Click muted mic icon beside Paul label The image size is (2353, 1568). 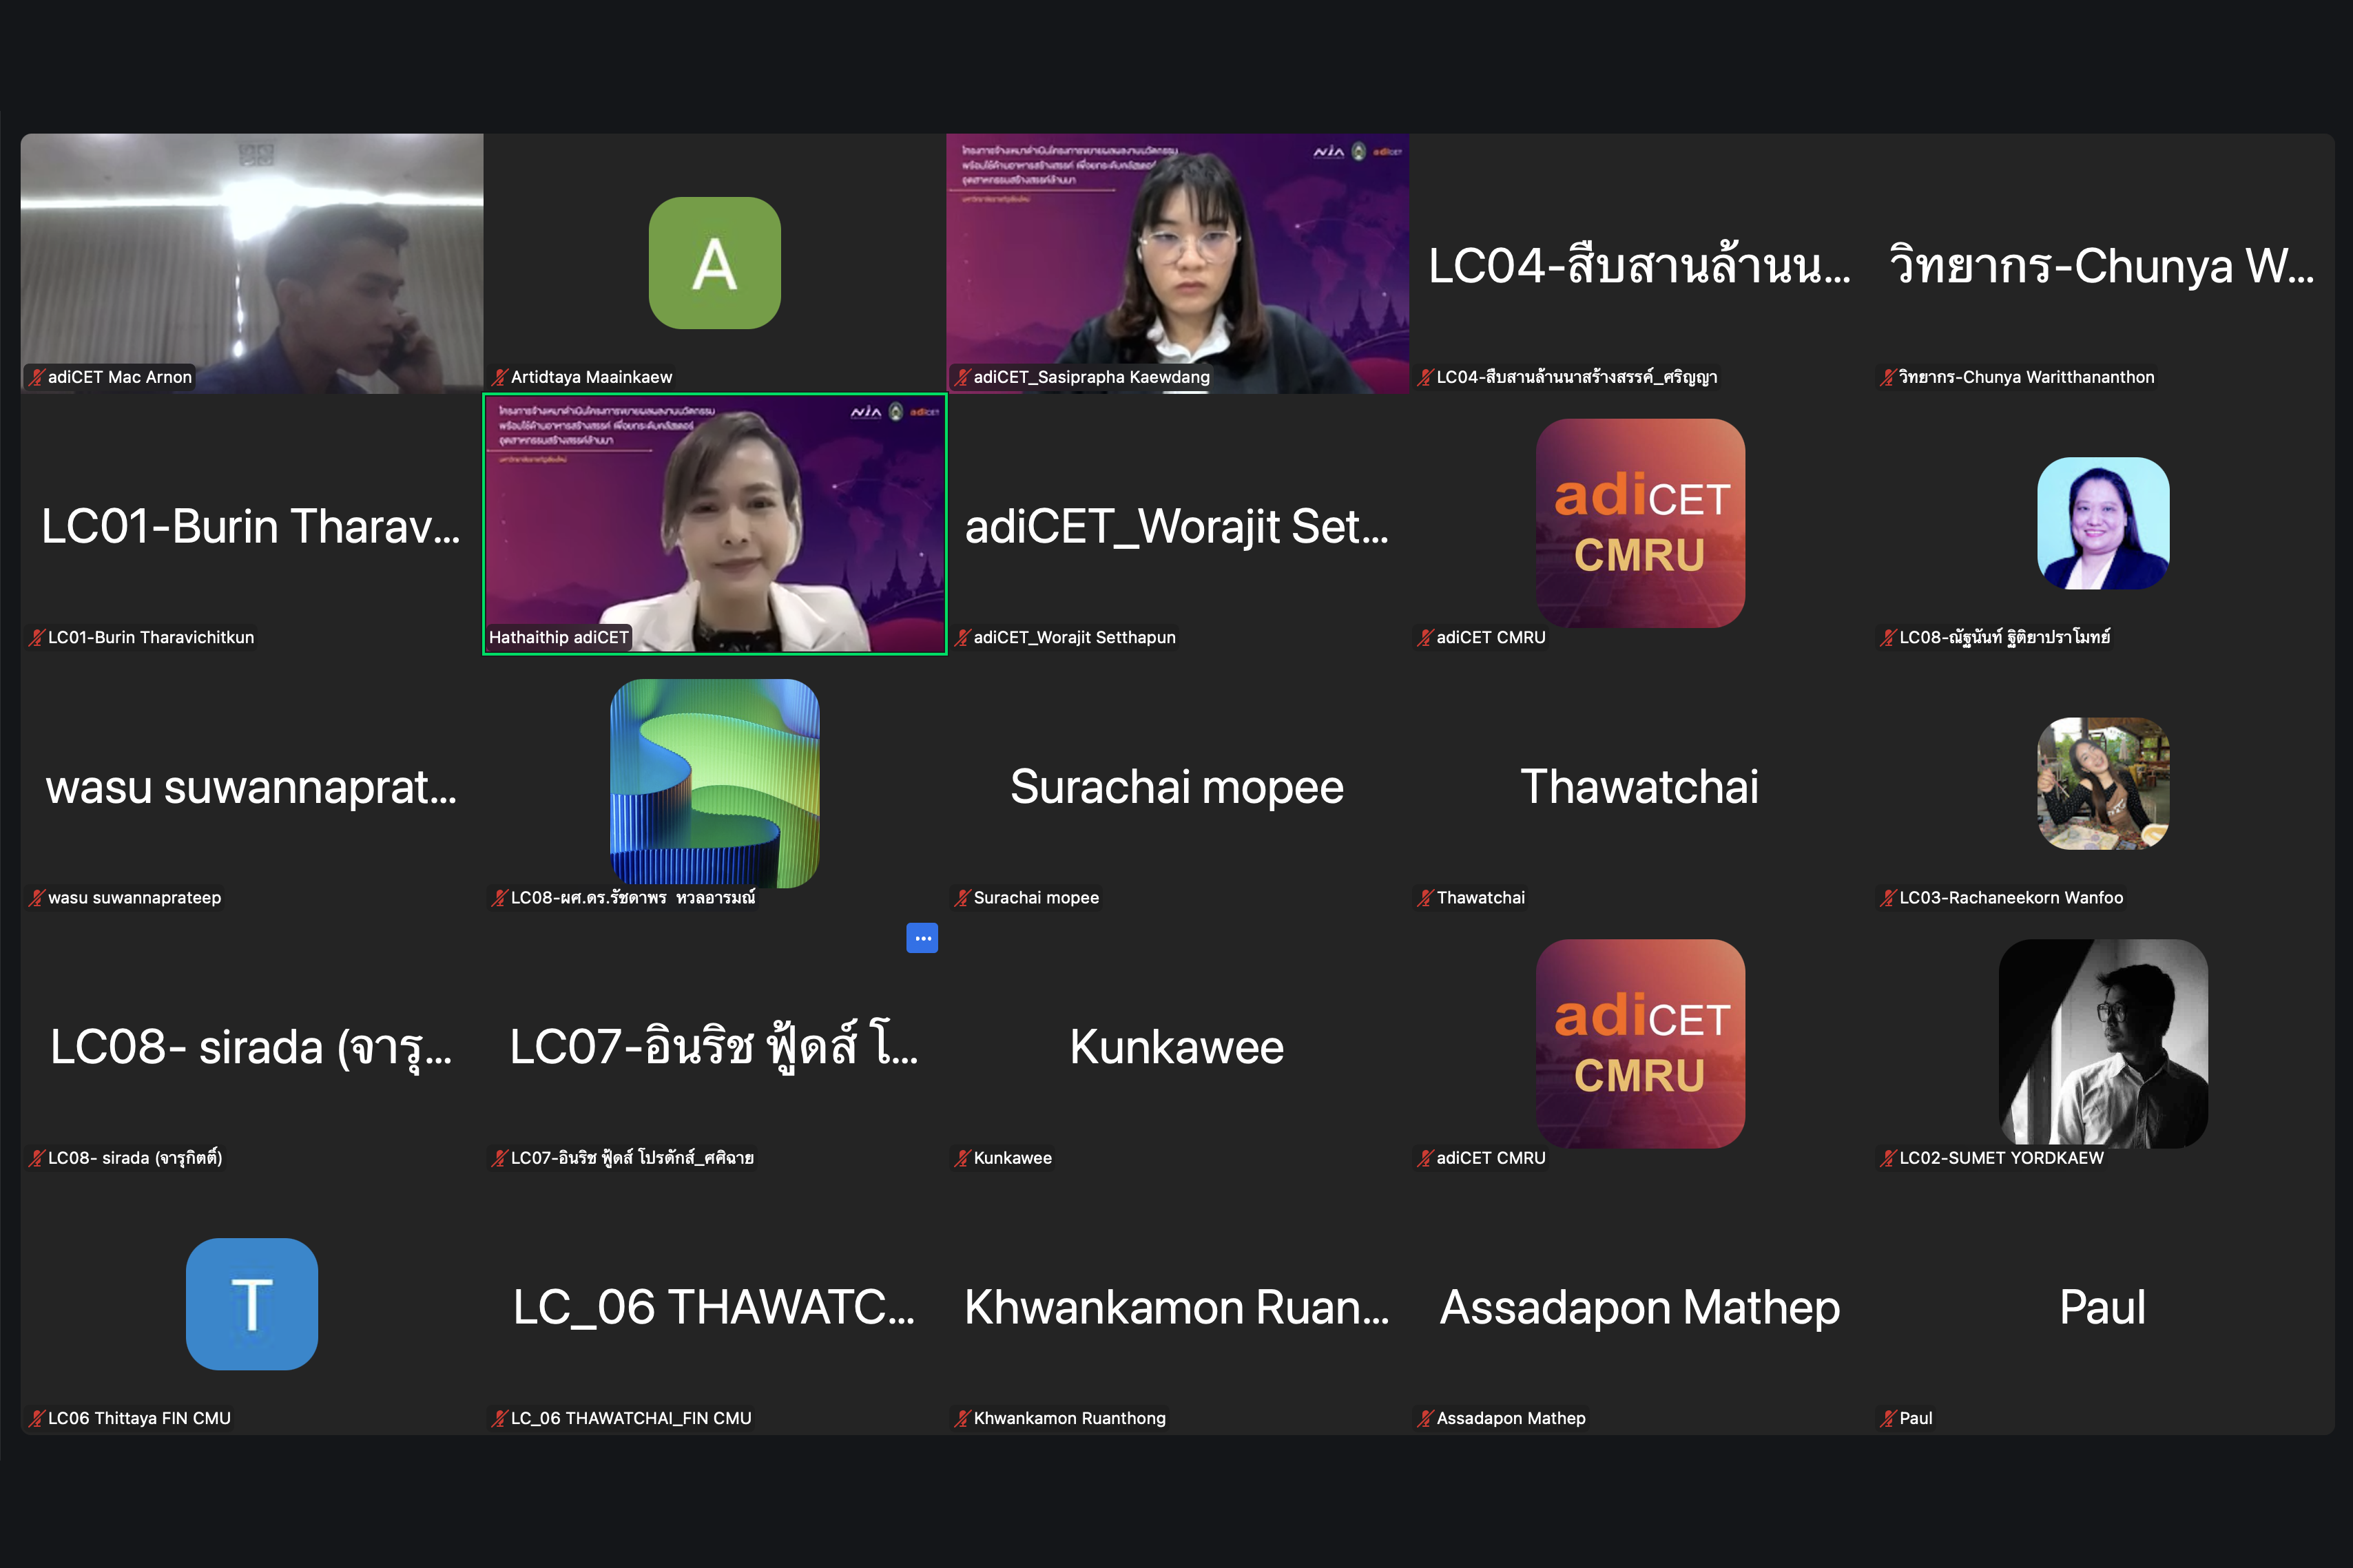(1888, 1418)
